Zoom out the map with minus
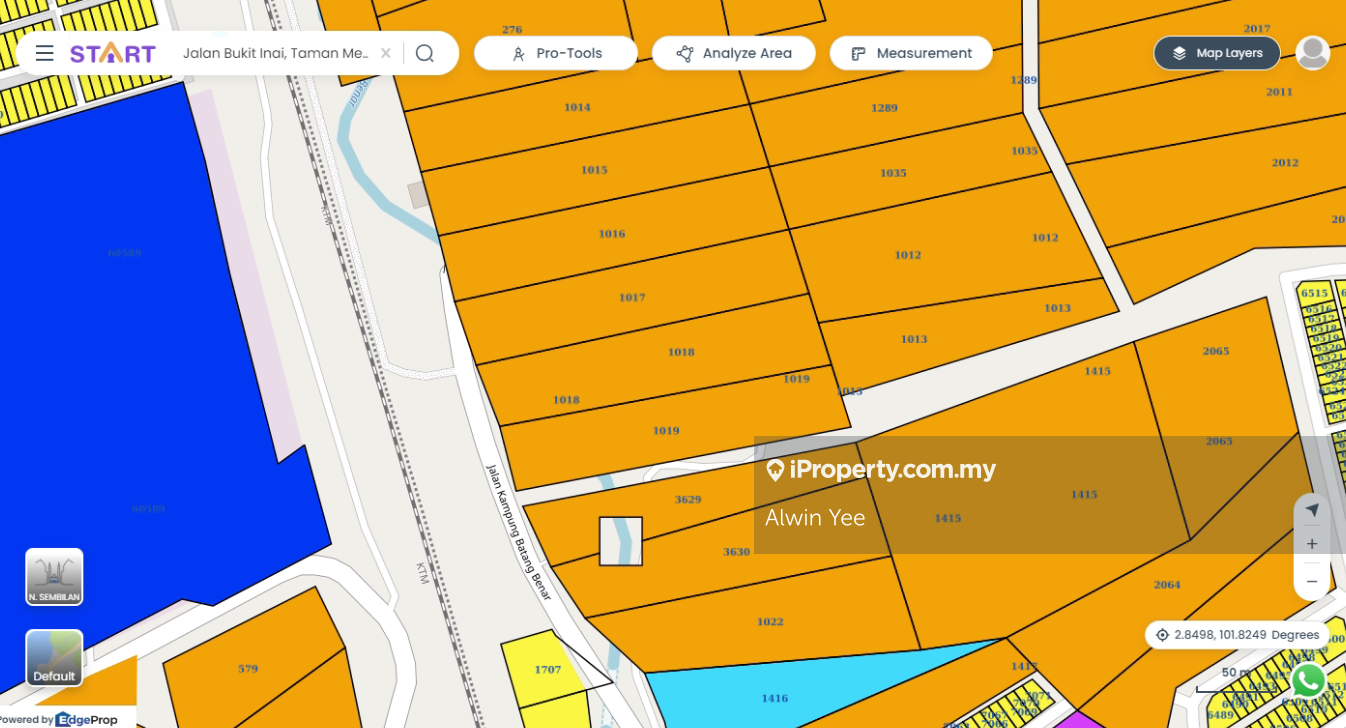 click(x=1312, y=581)
